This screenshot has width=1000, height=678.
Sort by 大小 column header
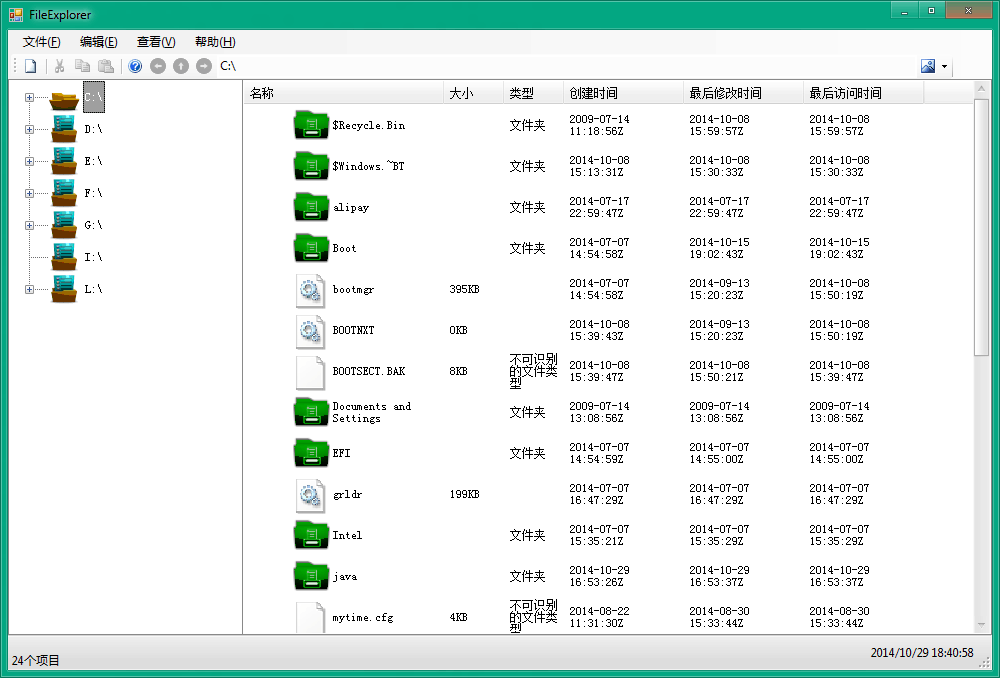[473, 93]
